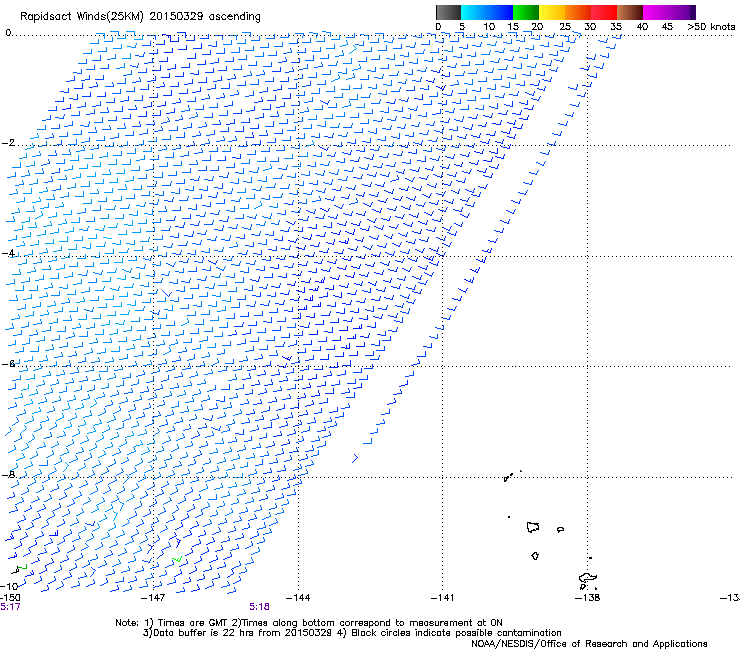Select the cyan 5-10 knots color swatch
The height and width of the screenshot is (650, 740).
[x=473, y=12]
